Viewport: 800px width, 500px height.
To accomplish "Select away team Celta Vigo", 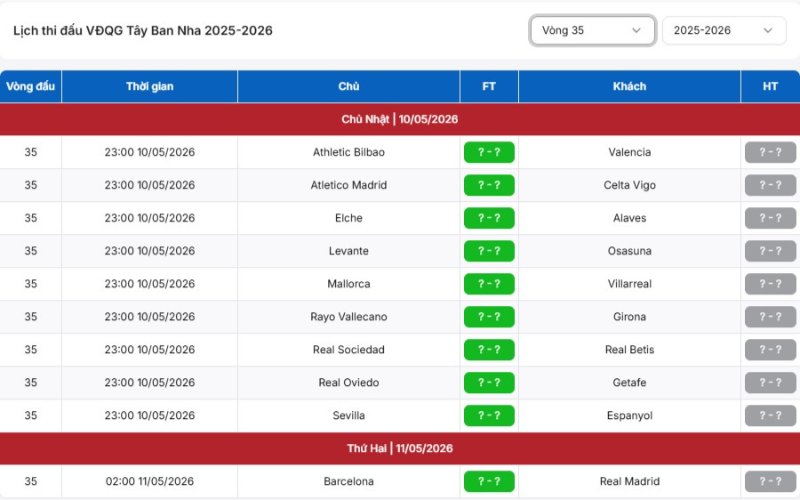I will [630, 185].
